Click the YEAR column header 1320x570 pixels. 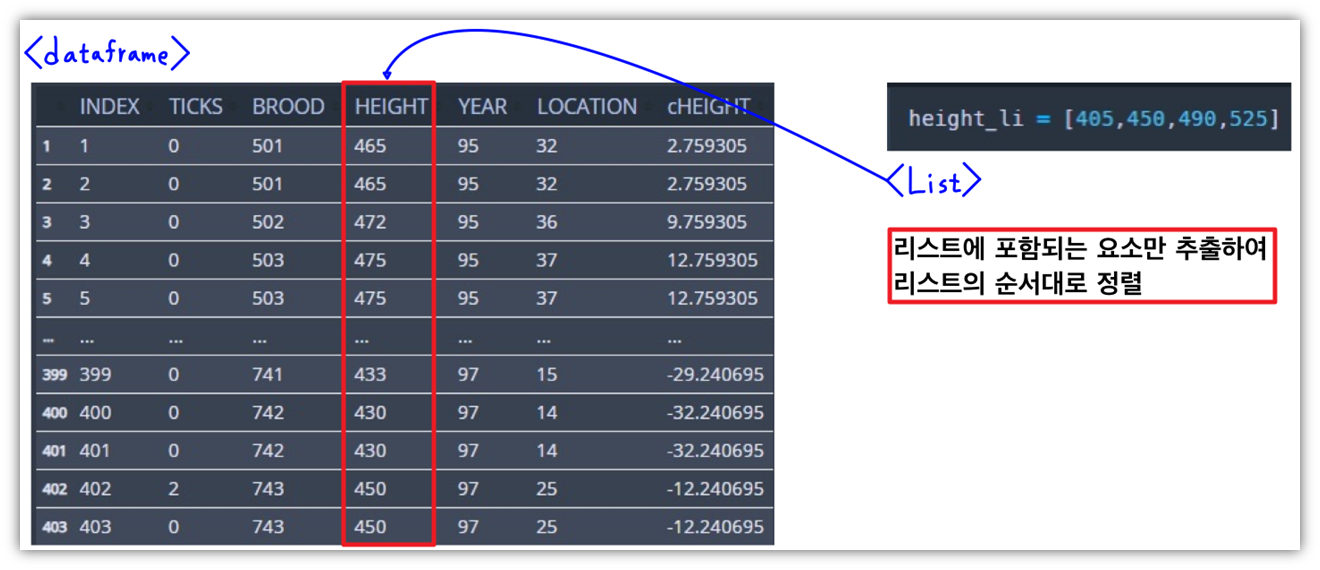coord(482,106)
